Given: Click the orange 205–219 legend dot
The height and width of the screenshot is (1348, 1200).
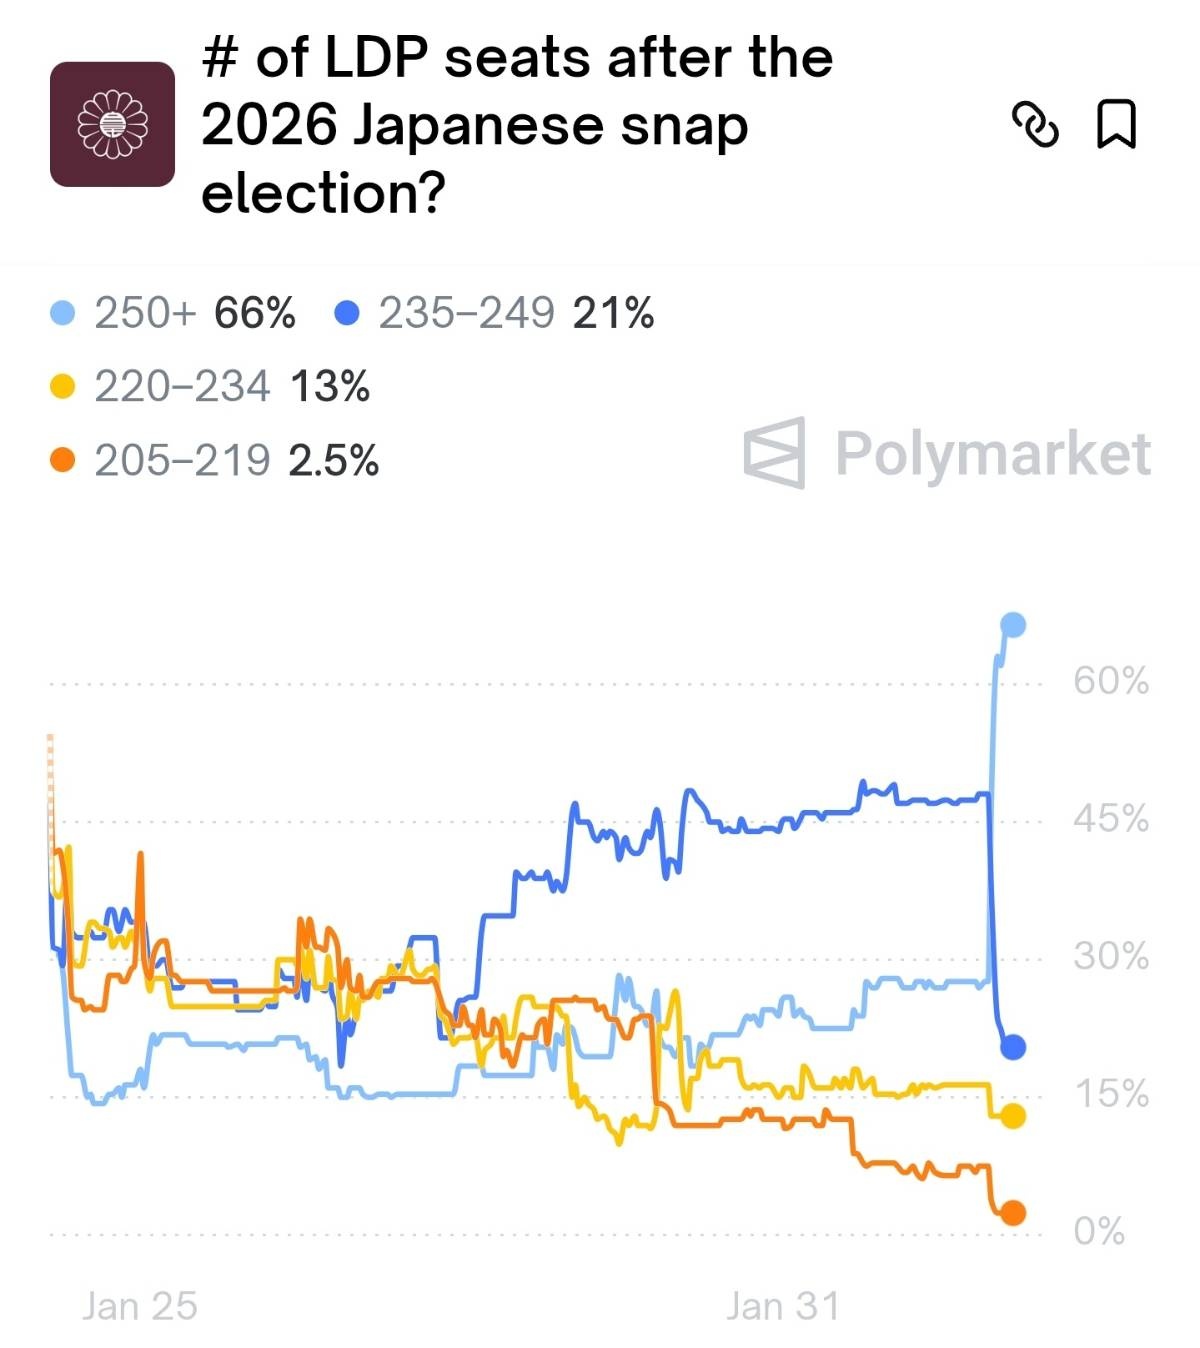Looking at the screenshot, I should [63, 461].
